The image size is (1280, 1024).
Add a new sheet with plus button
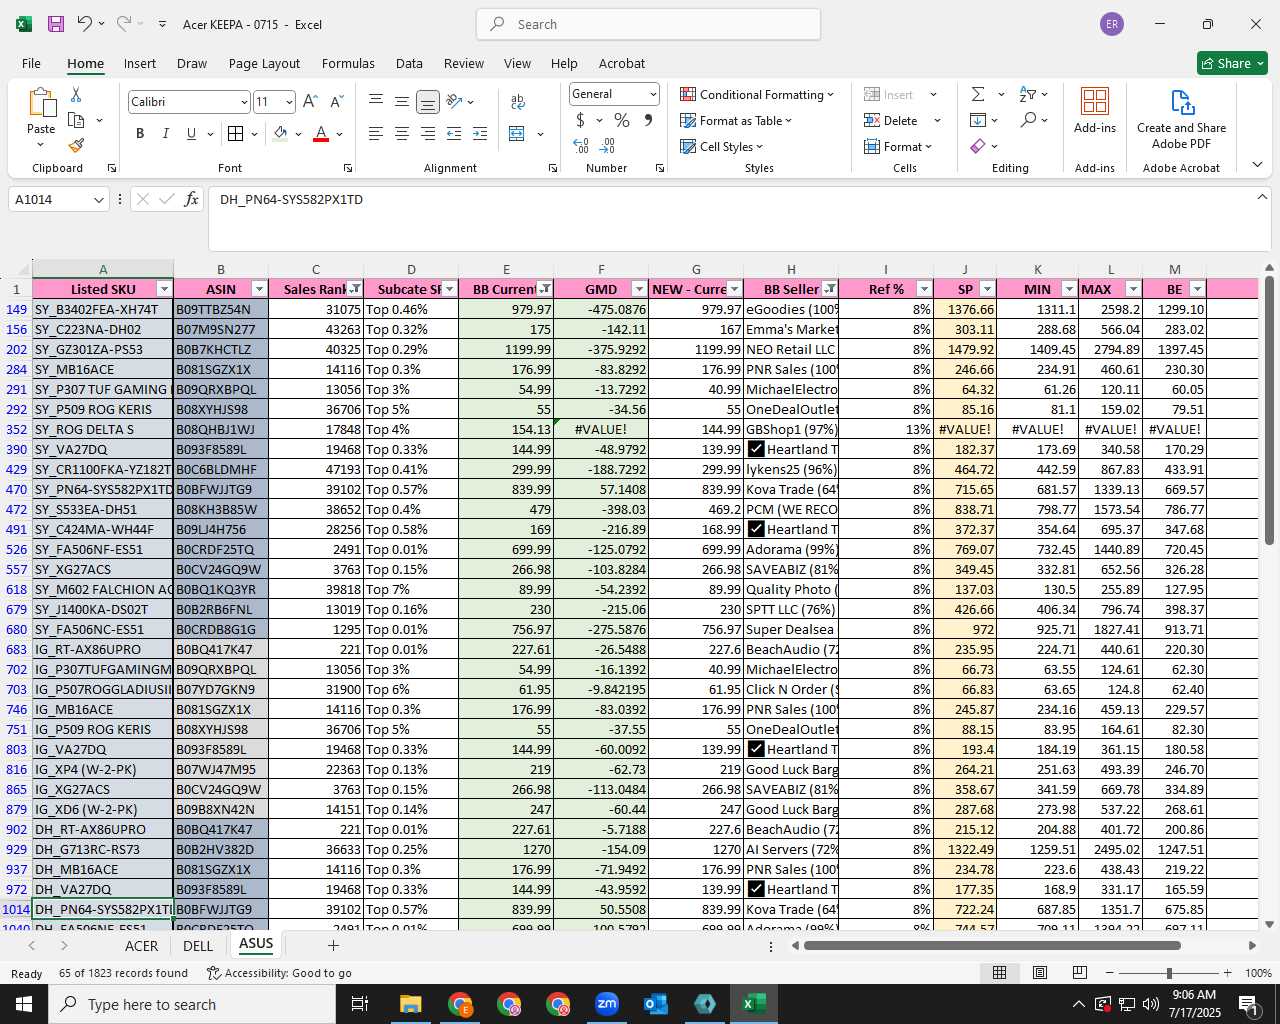coord(333,945)
